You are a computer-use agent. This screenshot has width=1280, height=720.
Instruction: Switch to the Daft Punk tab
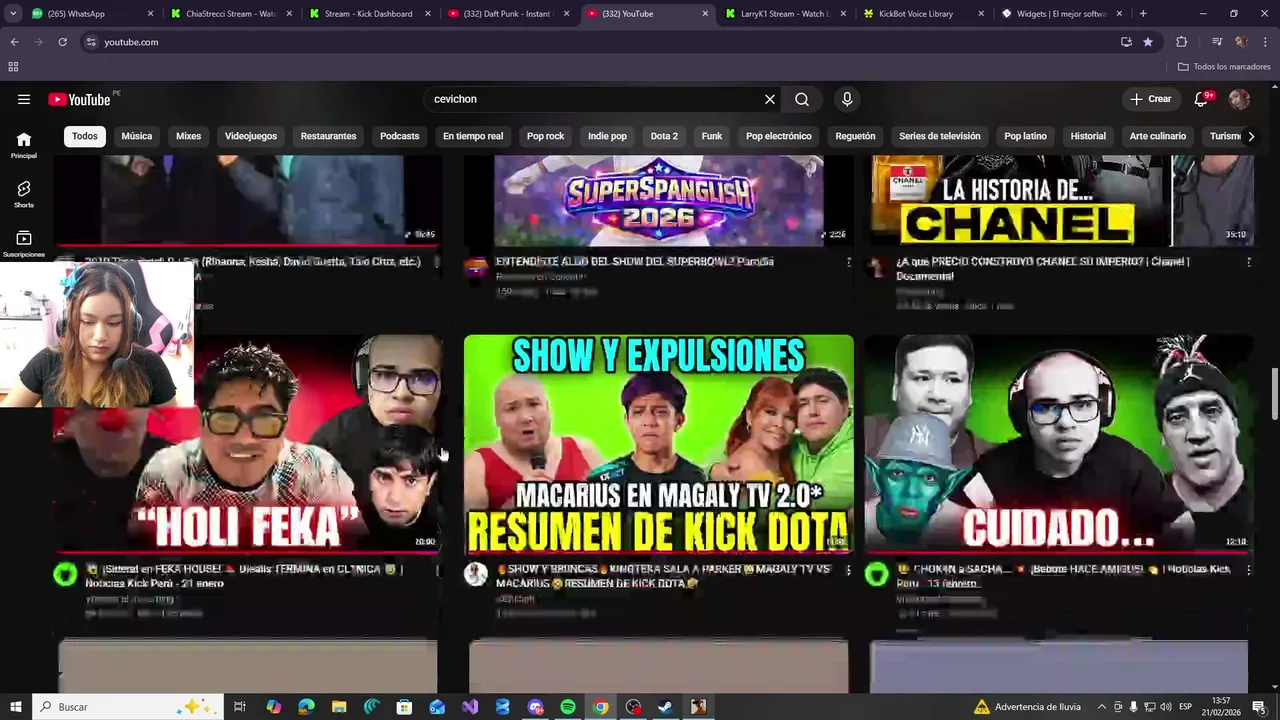click(508, 14)
